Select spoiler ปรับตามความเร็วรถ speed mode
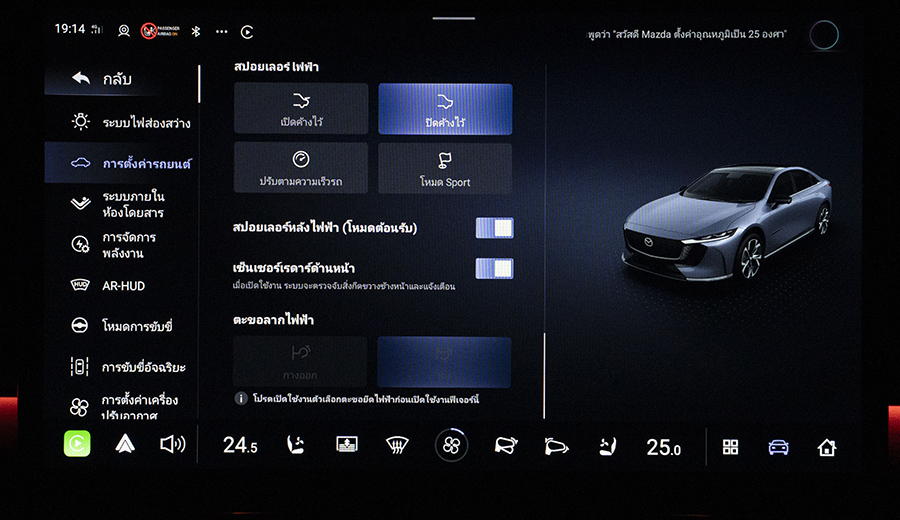Viewport: 900px width, 520px height. [x=301, y=168]
